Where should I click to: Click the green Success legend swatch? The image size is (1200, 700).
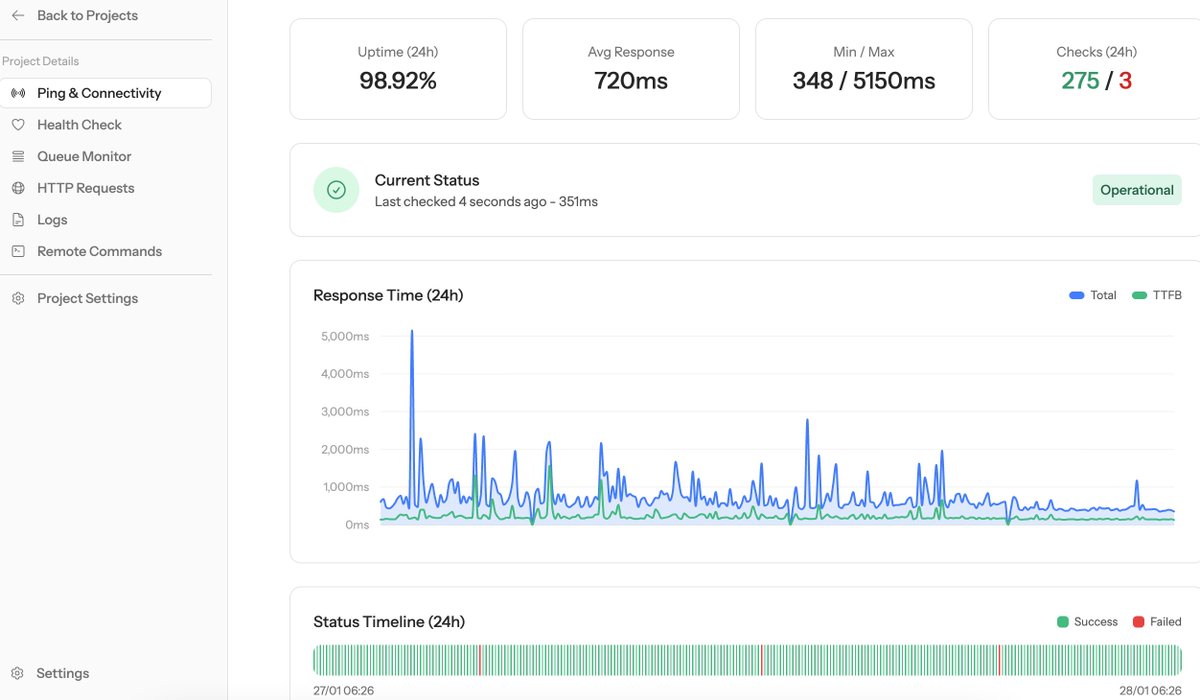[x=1063, y=622]
